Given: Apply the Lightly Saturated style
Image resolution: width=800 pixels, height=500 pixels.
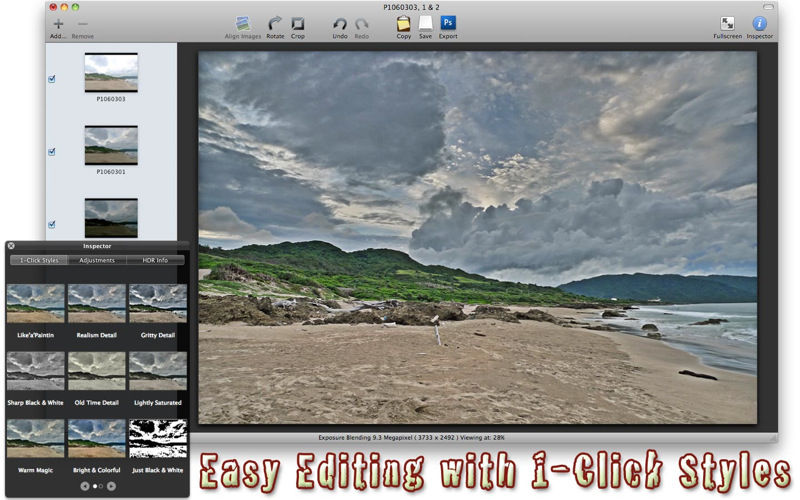Looking at the screenshot, I should click(158, 371).
